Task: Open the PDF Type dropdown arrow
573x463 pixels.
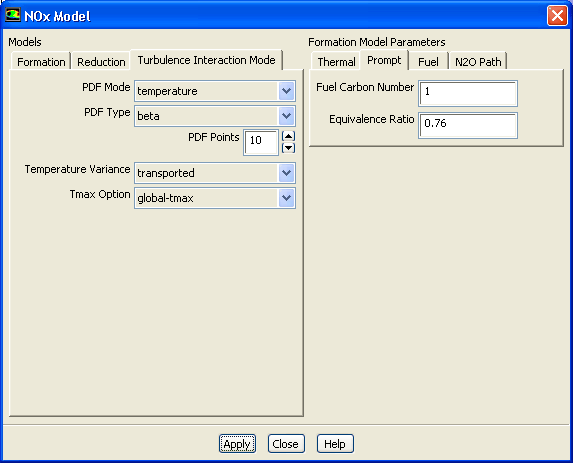Action: 286,116
